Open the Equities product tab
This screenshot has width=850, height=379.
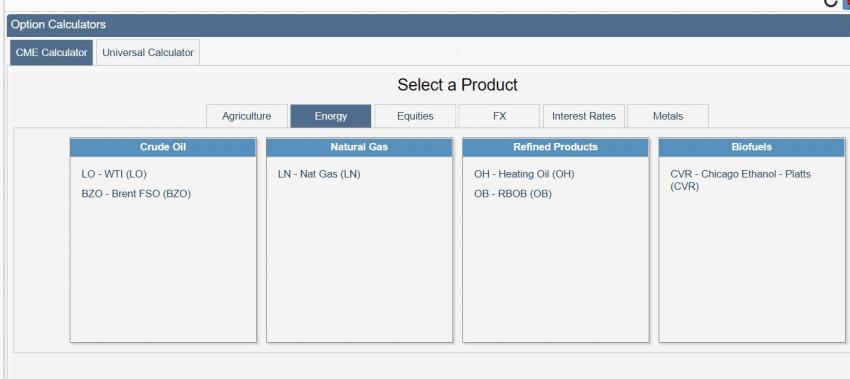[x=415, y=116]
